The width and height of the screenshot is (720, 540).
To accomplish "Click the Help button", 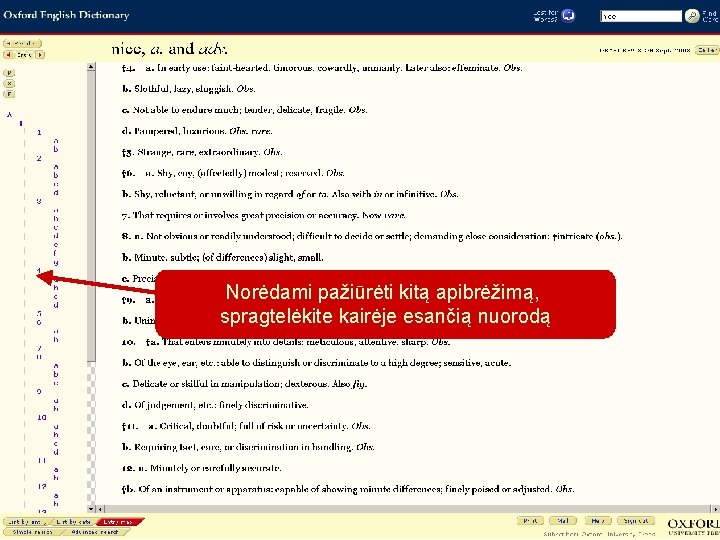I will [x=598, y=521].
